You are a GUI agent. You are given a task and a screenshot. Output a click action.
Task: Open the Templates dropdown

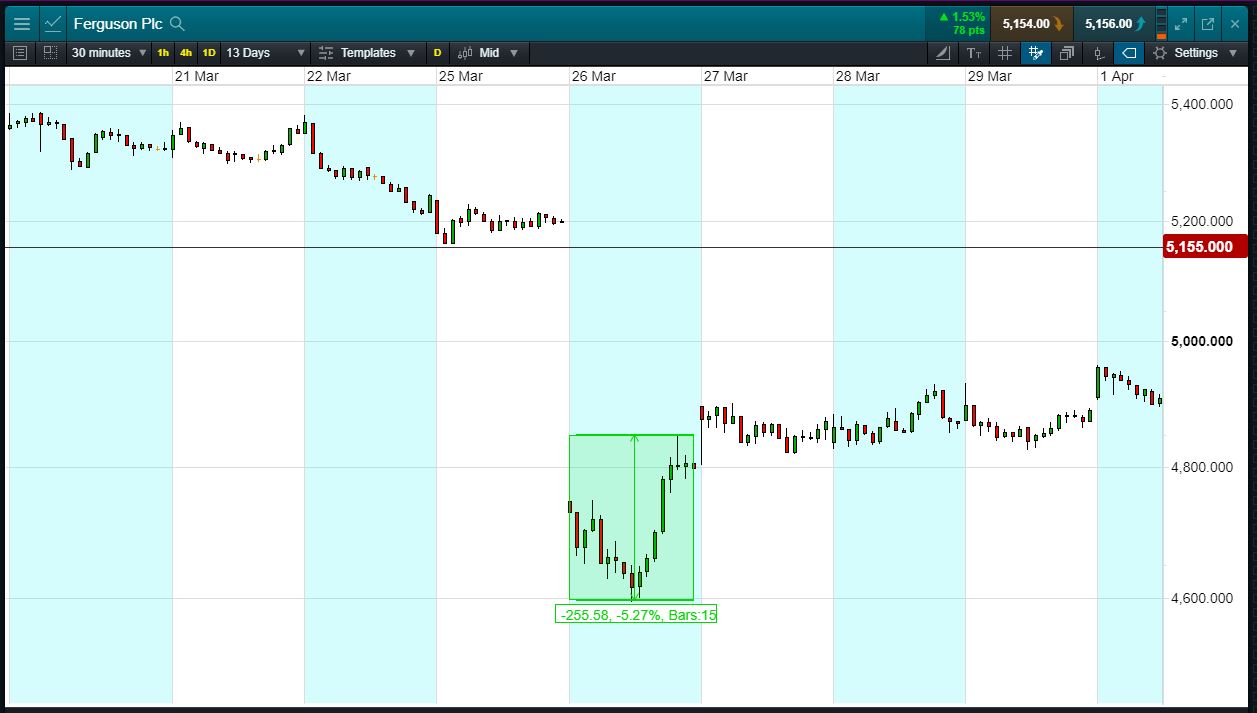(x=366, y=53)
